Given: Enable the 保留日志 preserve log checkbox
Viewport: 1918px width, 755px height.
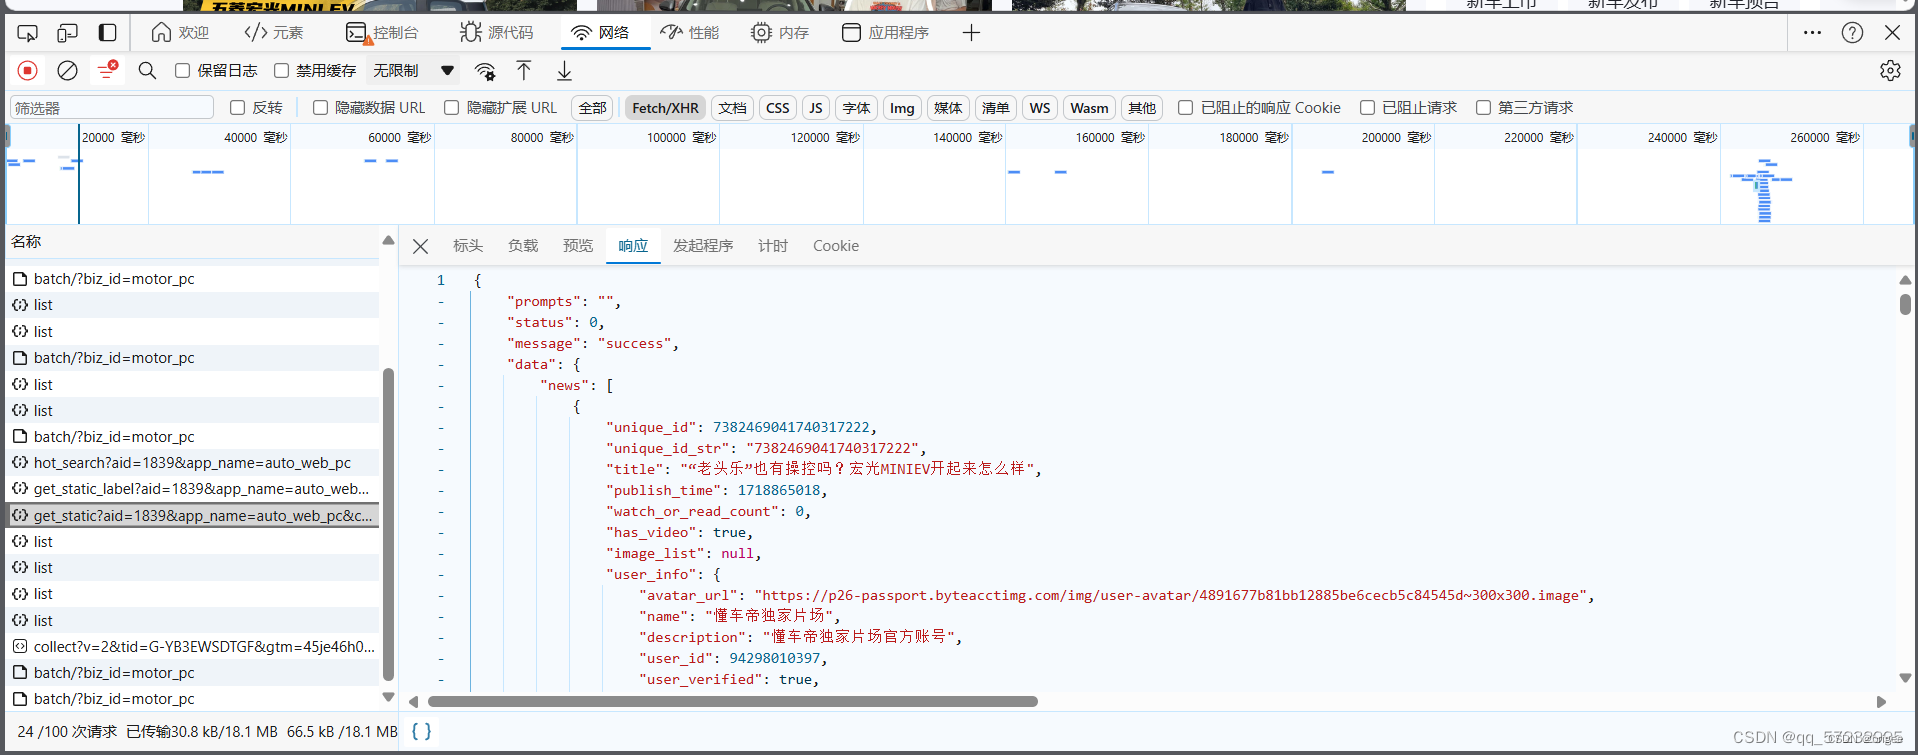Looking at the screenshot, I should pos(182,70).
